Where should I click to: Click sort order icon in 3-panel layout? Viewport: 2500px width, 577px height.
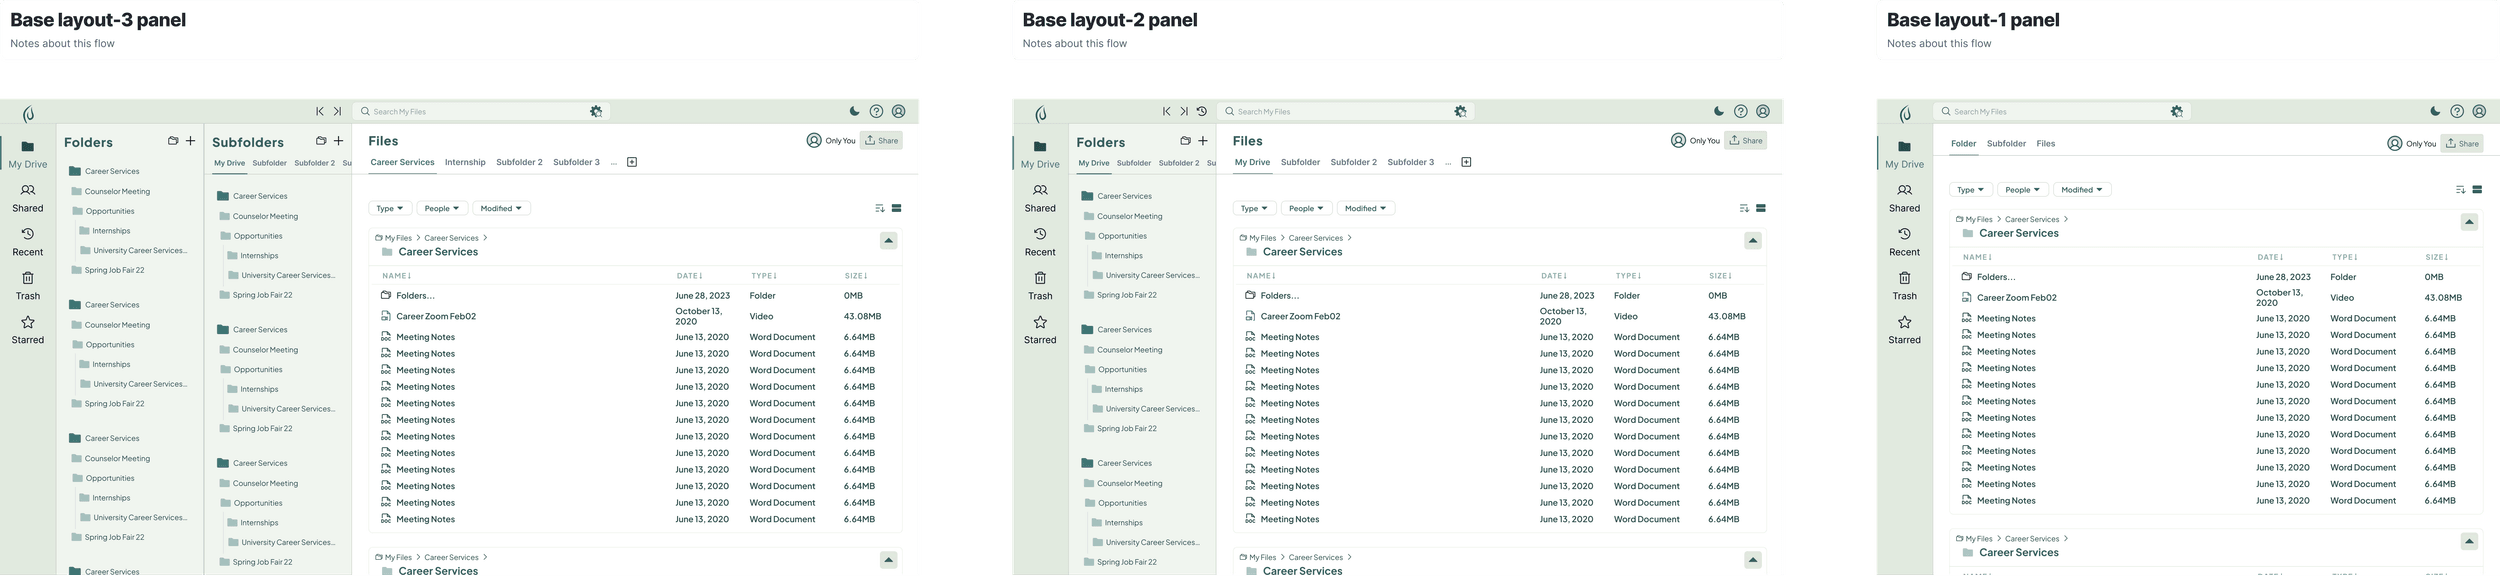point(879,208)
